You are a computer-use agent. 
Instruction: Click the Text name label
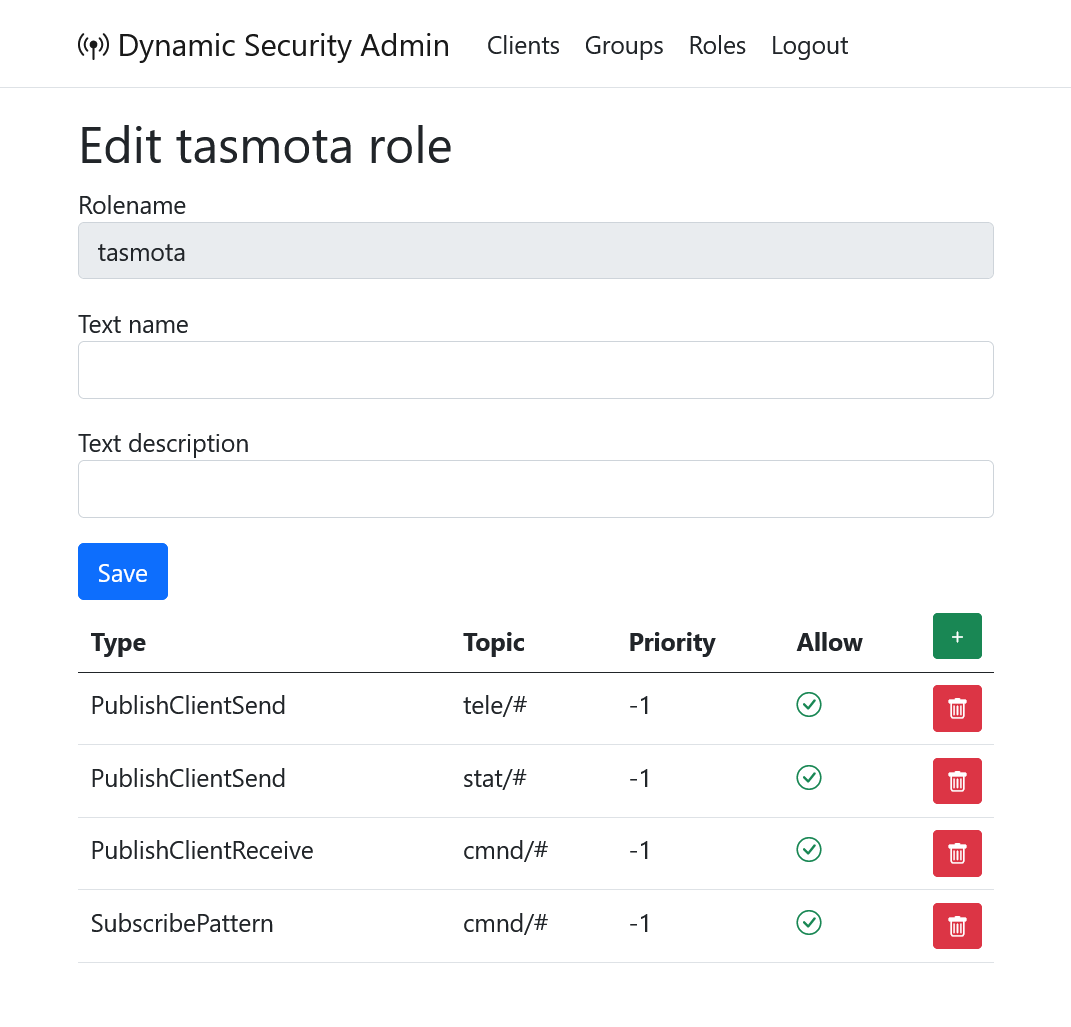coord(133,324)
